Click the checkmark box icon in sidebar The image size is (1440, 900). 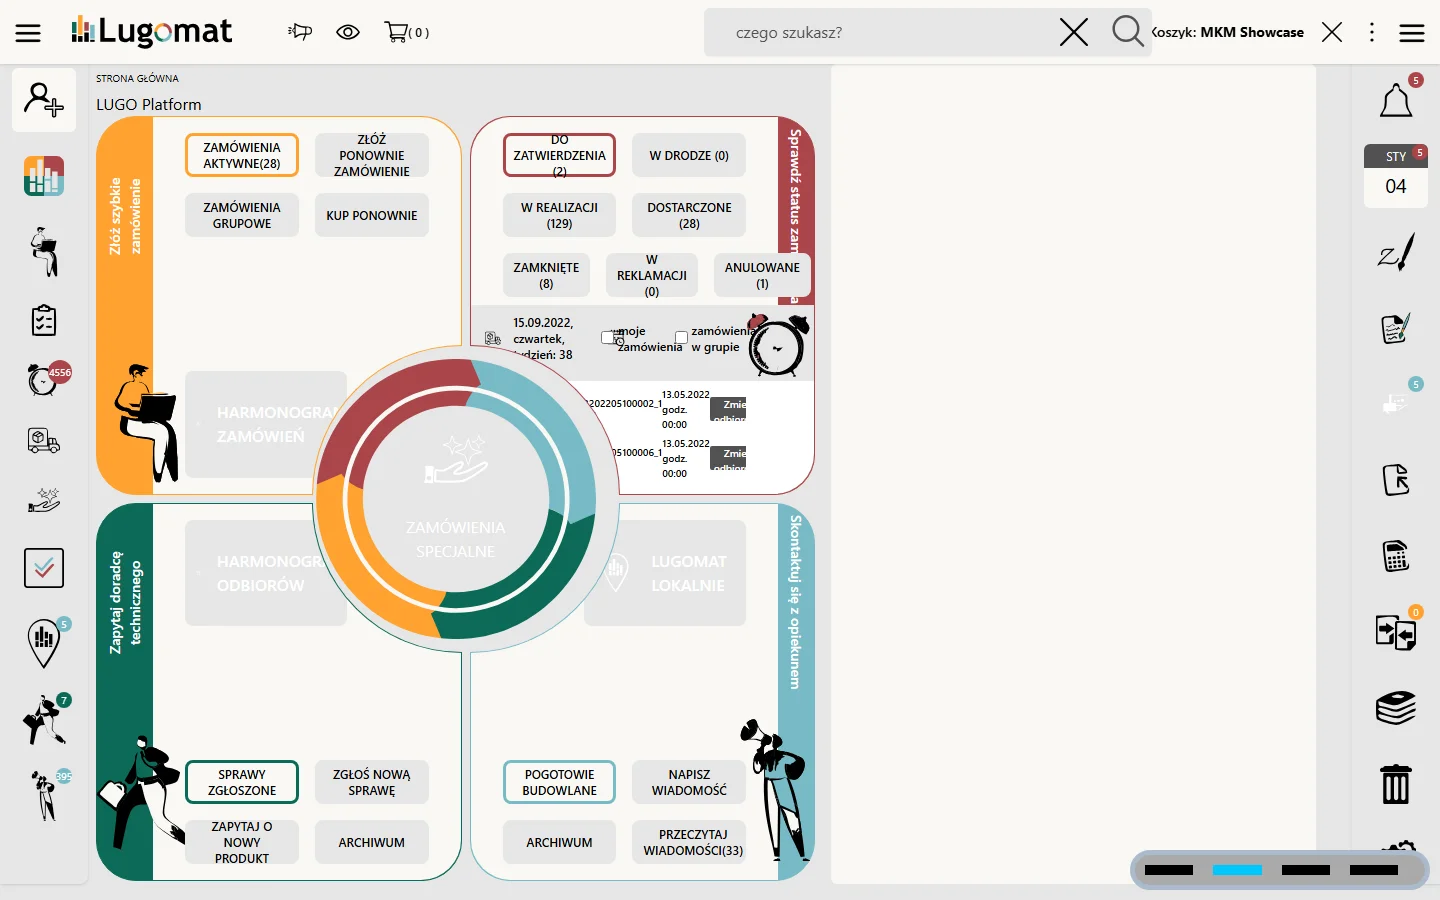click(44, 568)
